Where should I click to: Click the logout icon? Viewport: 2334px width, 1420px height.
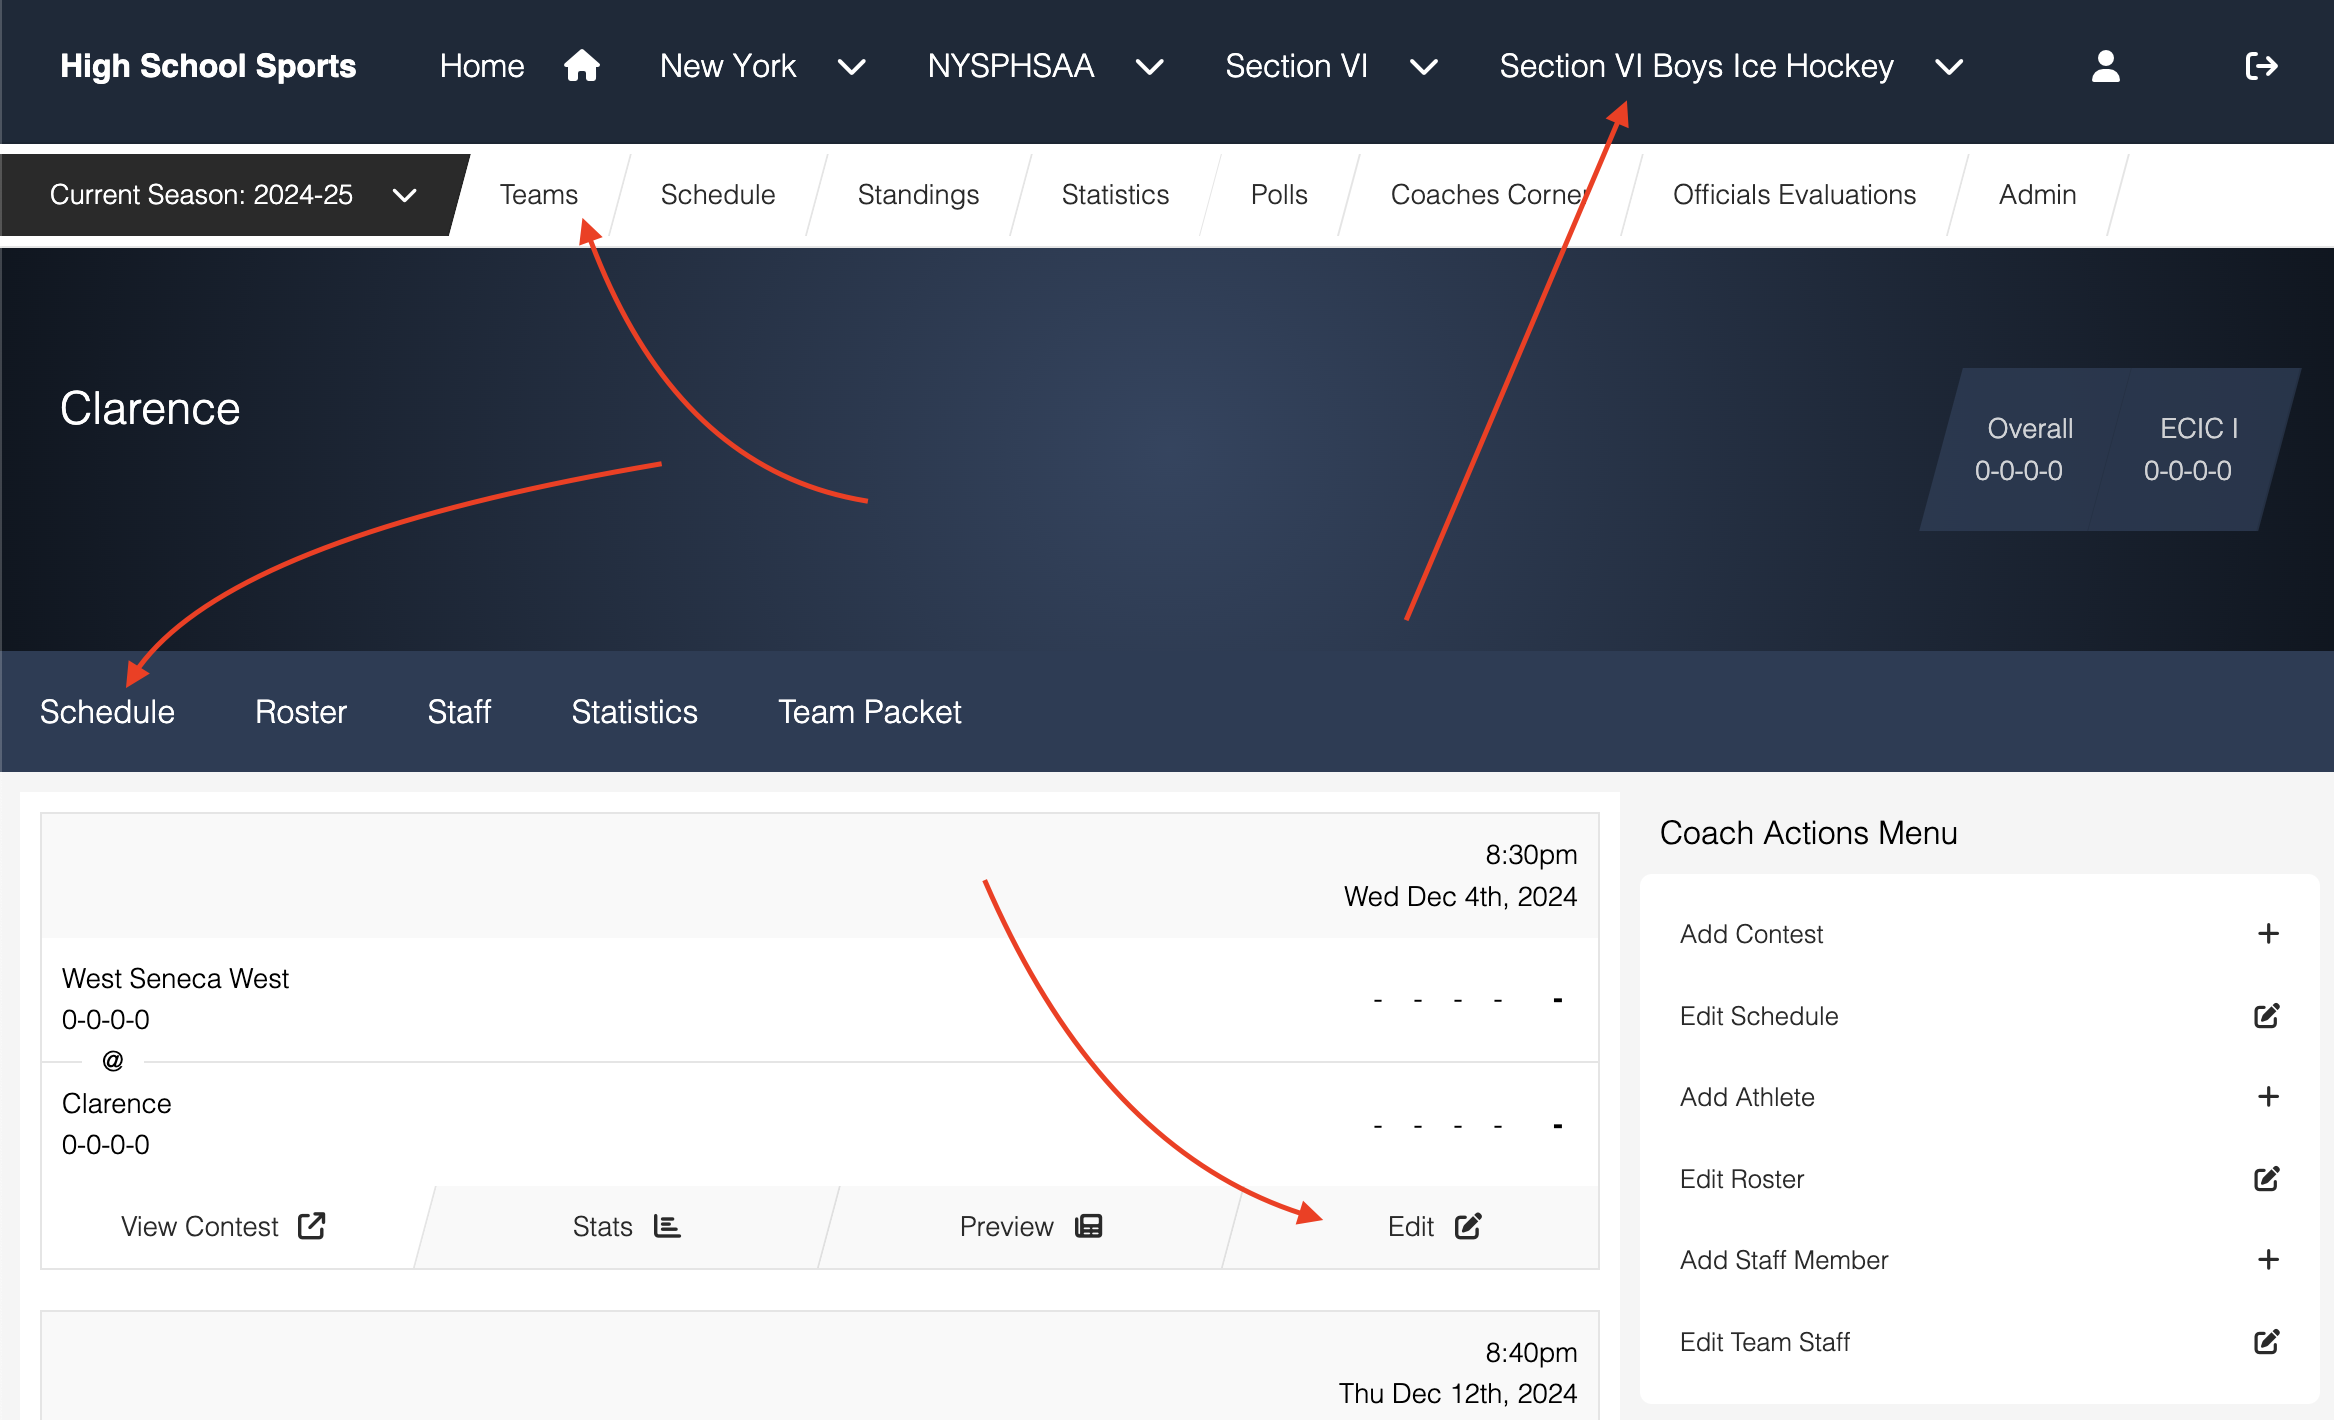point(2260,66)
